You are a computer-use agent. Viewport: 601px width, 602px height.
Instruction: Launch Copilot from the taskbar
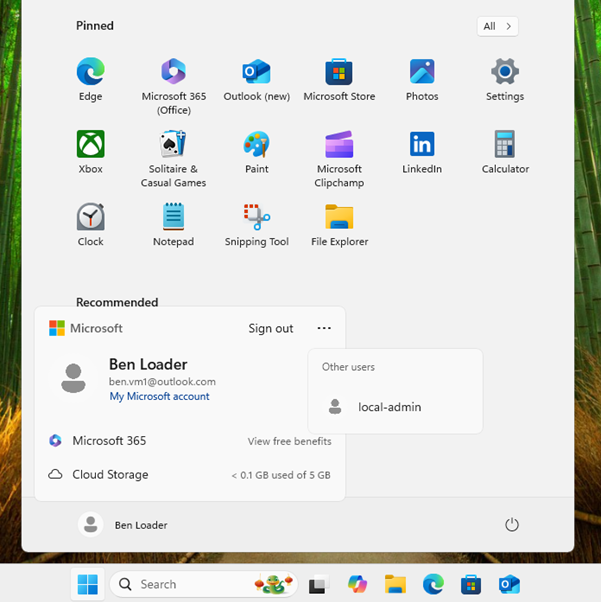(357, 584)
